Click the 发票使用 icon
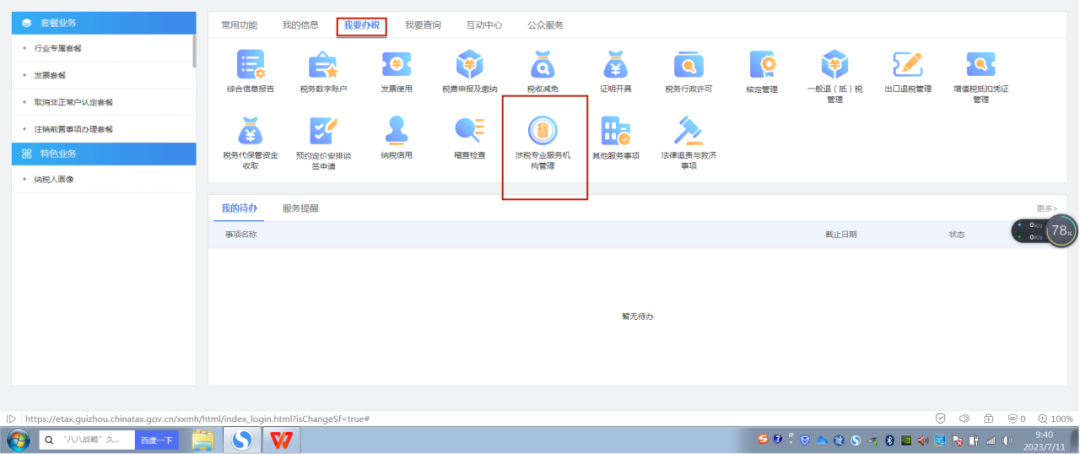1080x454 pixels. [396, 65]
